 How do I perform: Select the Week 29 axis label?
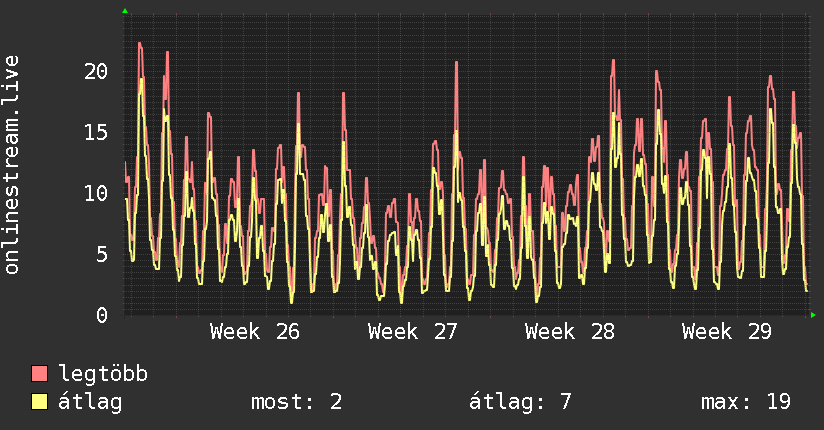727,332
